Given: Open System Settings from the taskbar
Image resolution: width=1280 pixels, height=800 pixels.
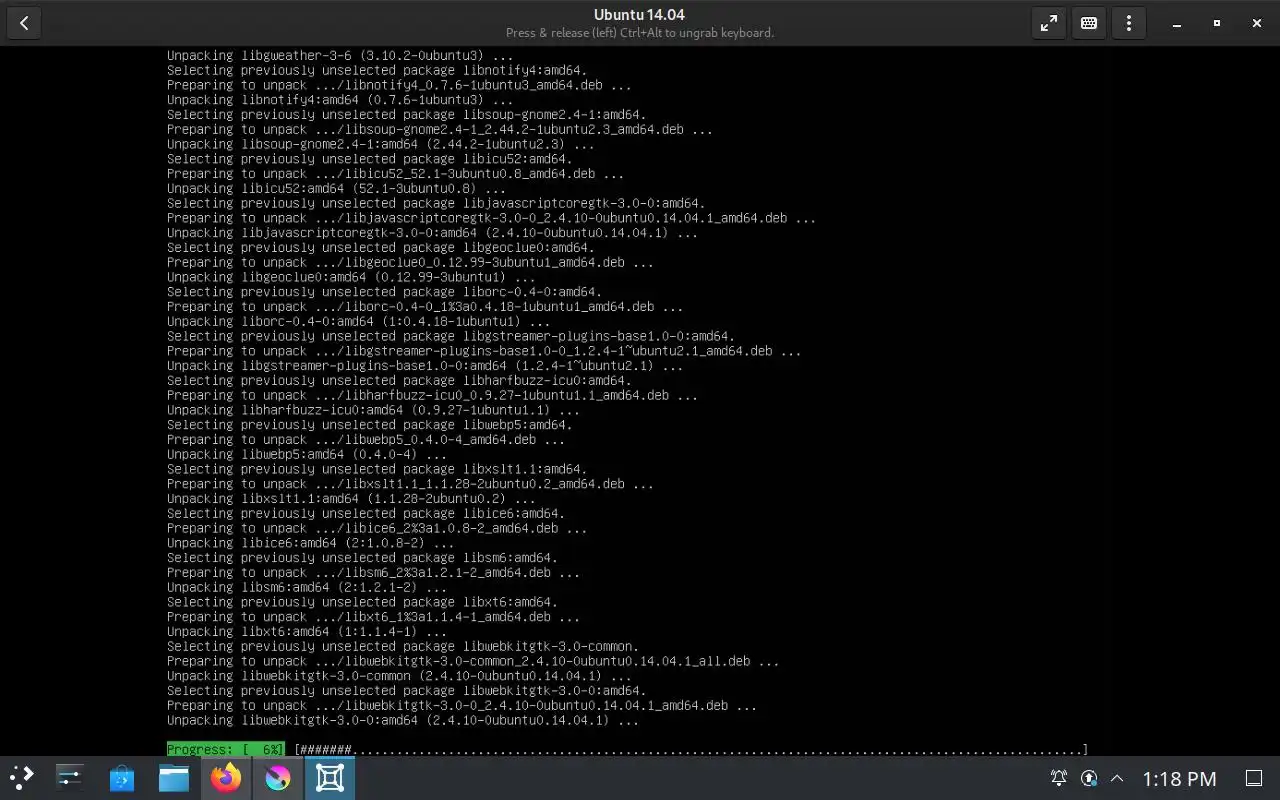Looking at the screenshot, I should click(x=70, y=777).
